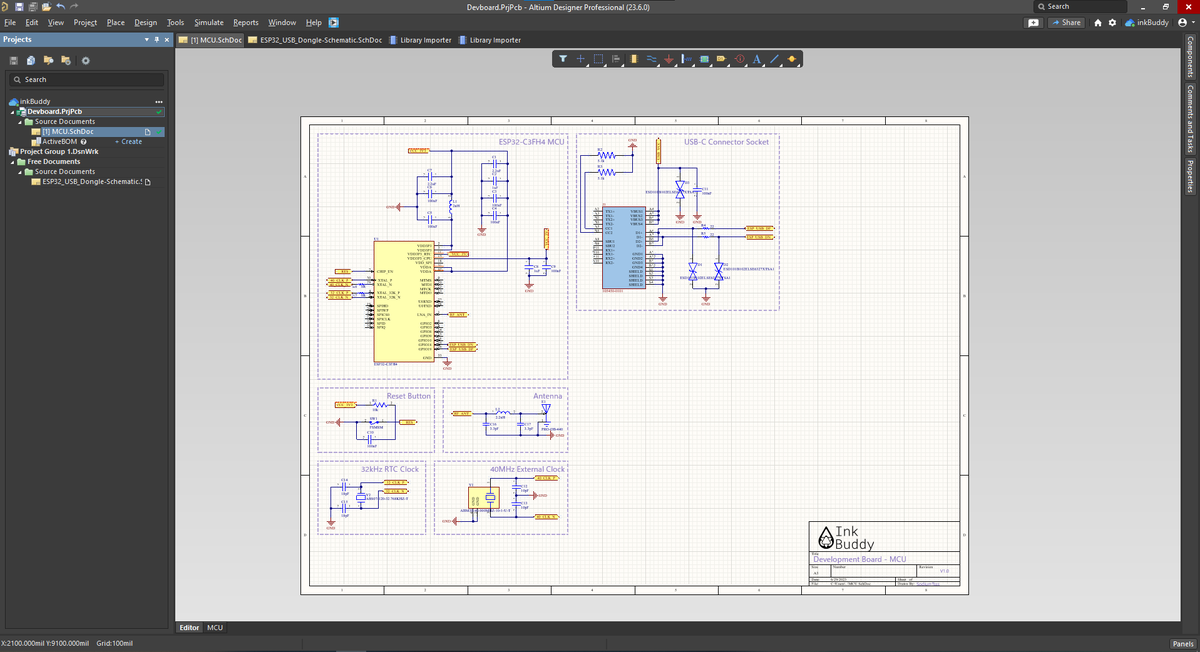Select [1] MCU.SchDoc in the project tree
The width and height of the screenshot is (1200, 652).
(67, 132)
